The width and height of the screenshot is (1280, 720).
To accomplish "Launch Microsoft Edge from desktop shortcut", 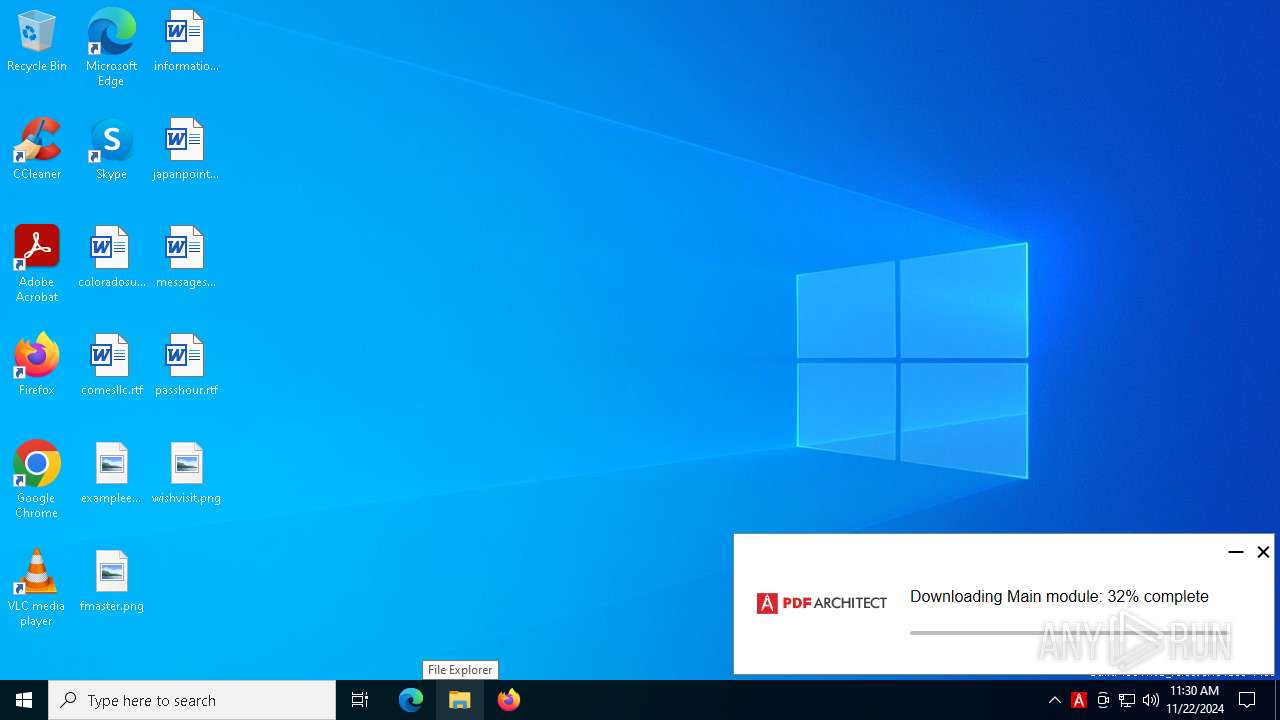I will coord(111,48).
